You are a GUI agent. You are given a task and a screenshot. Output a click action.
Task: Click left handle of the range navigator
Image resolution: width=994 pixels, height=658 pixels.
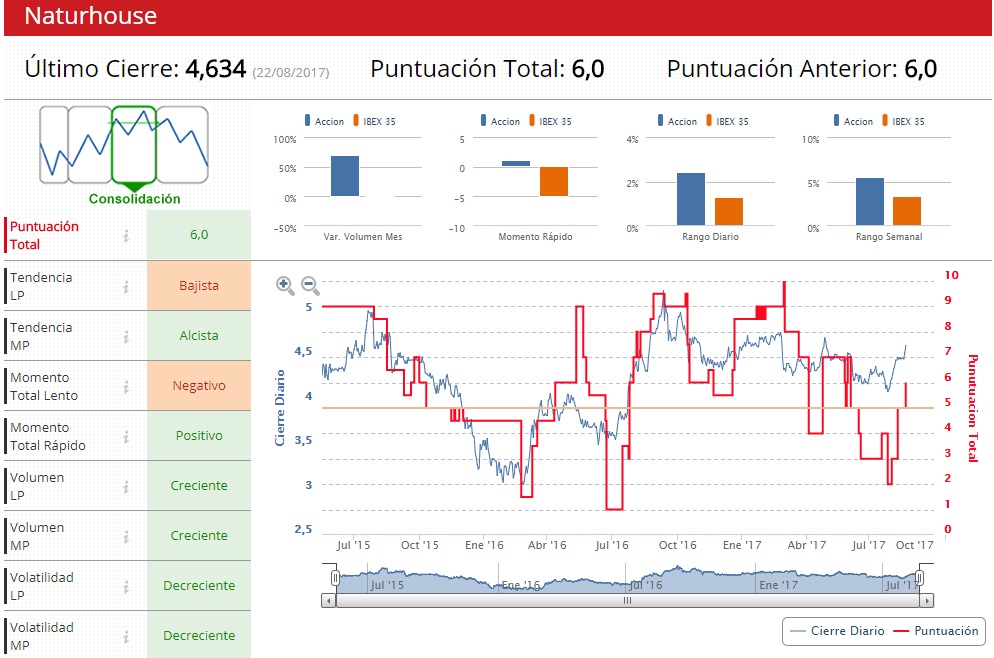(335, 577)
